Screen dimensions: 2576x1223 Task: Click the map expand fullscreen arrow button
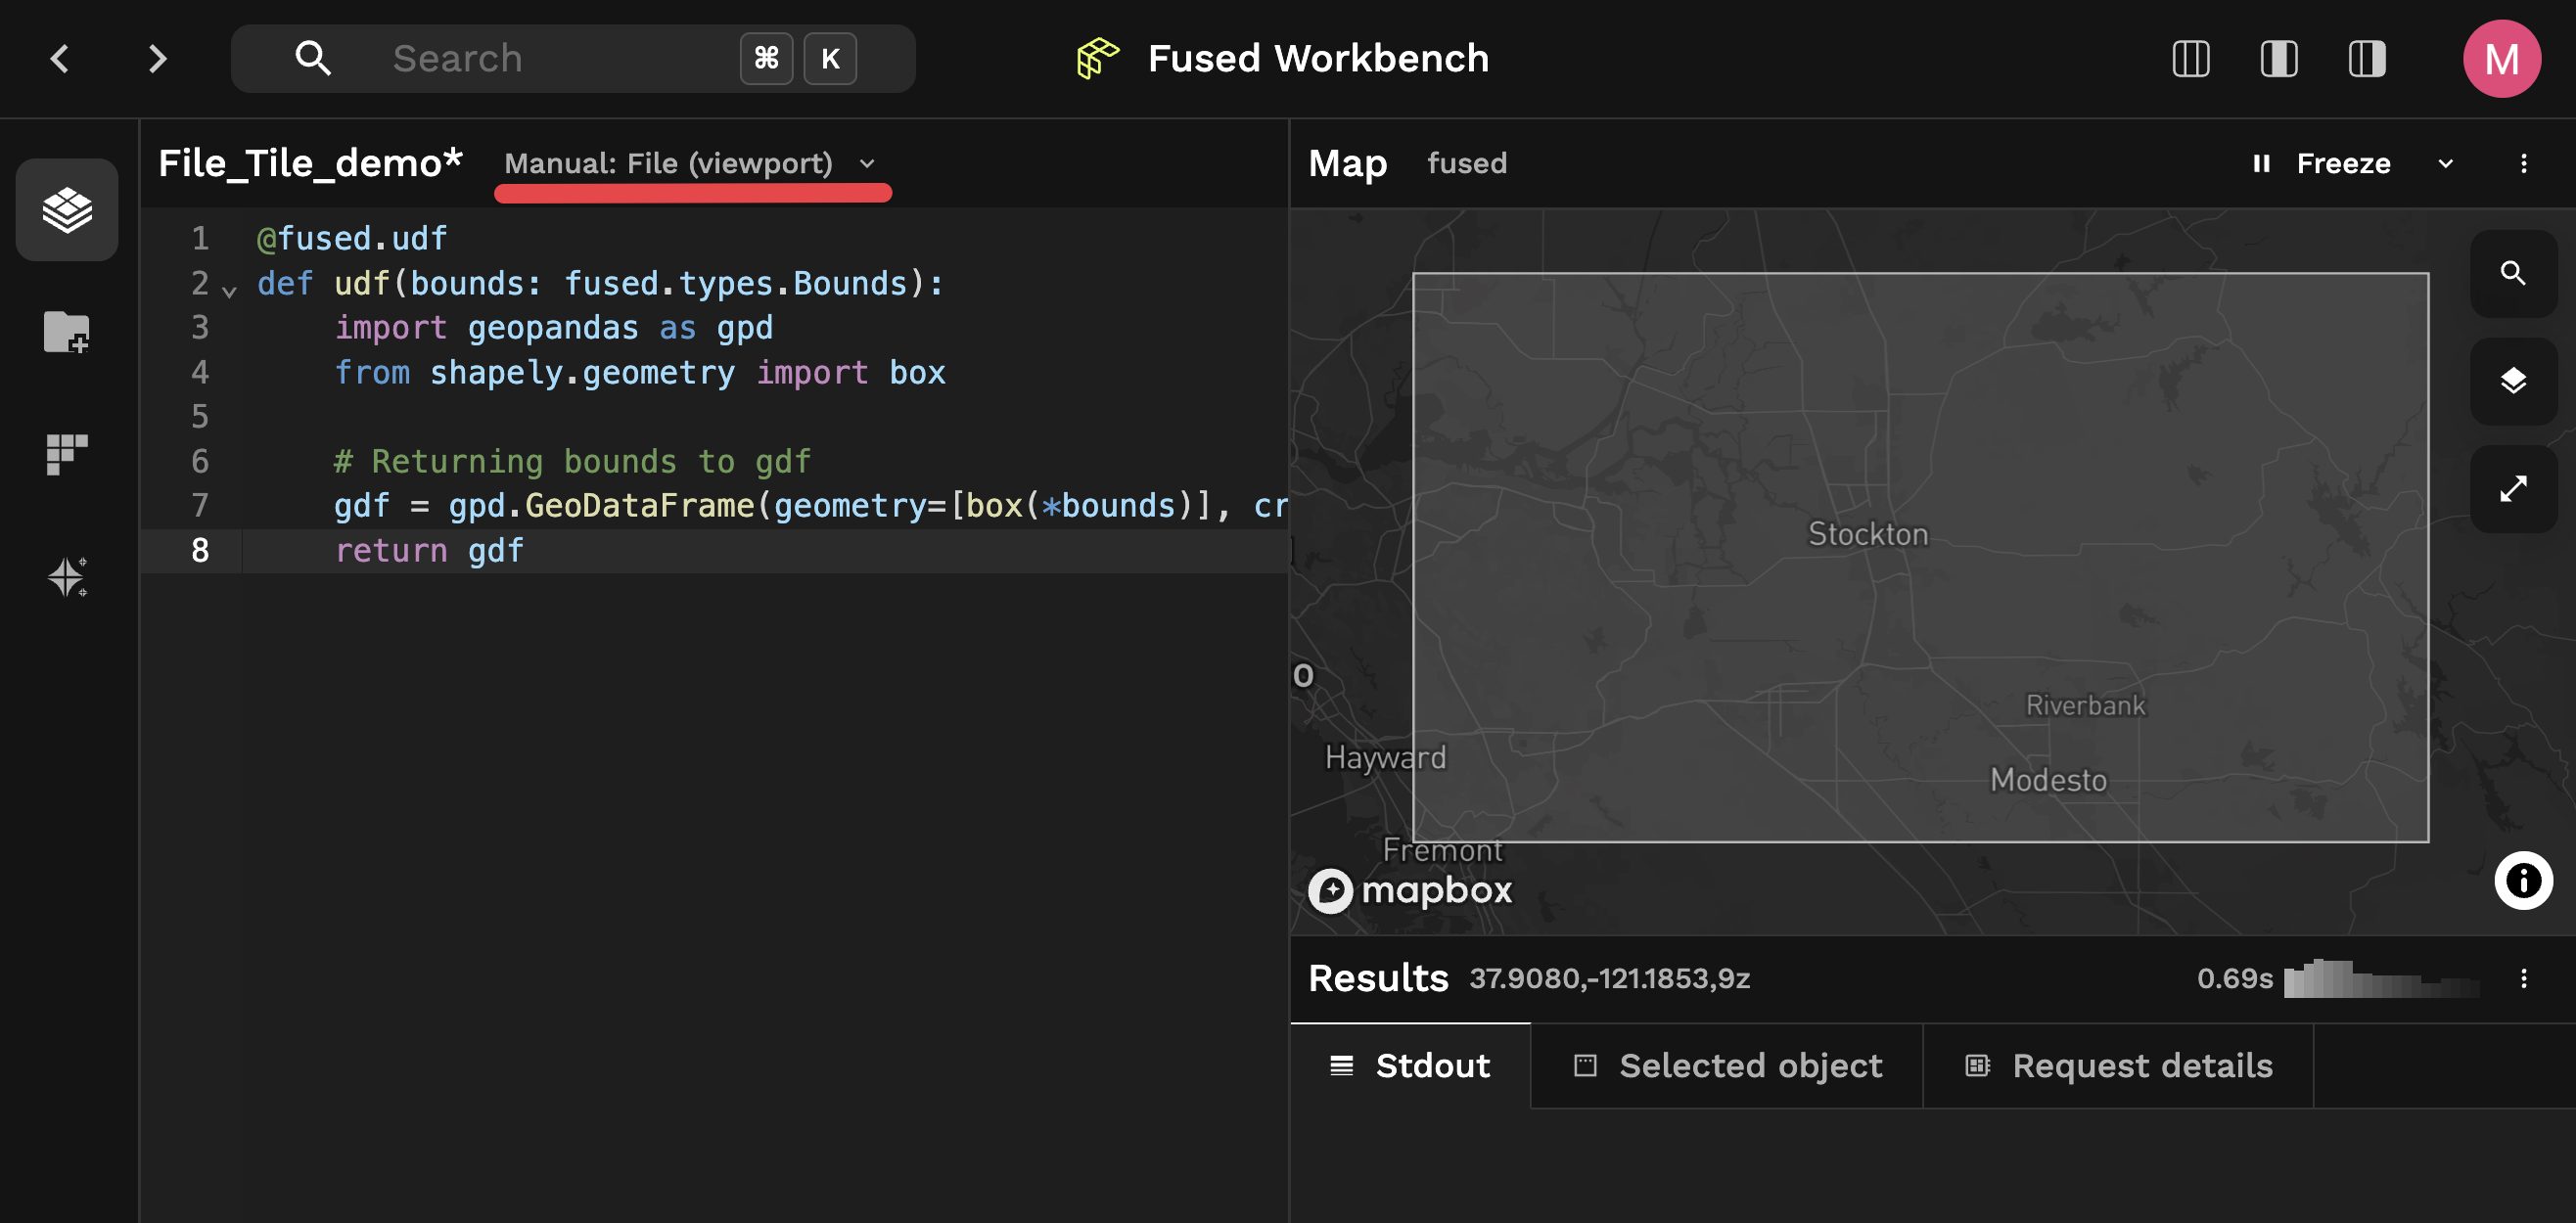2513,488
